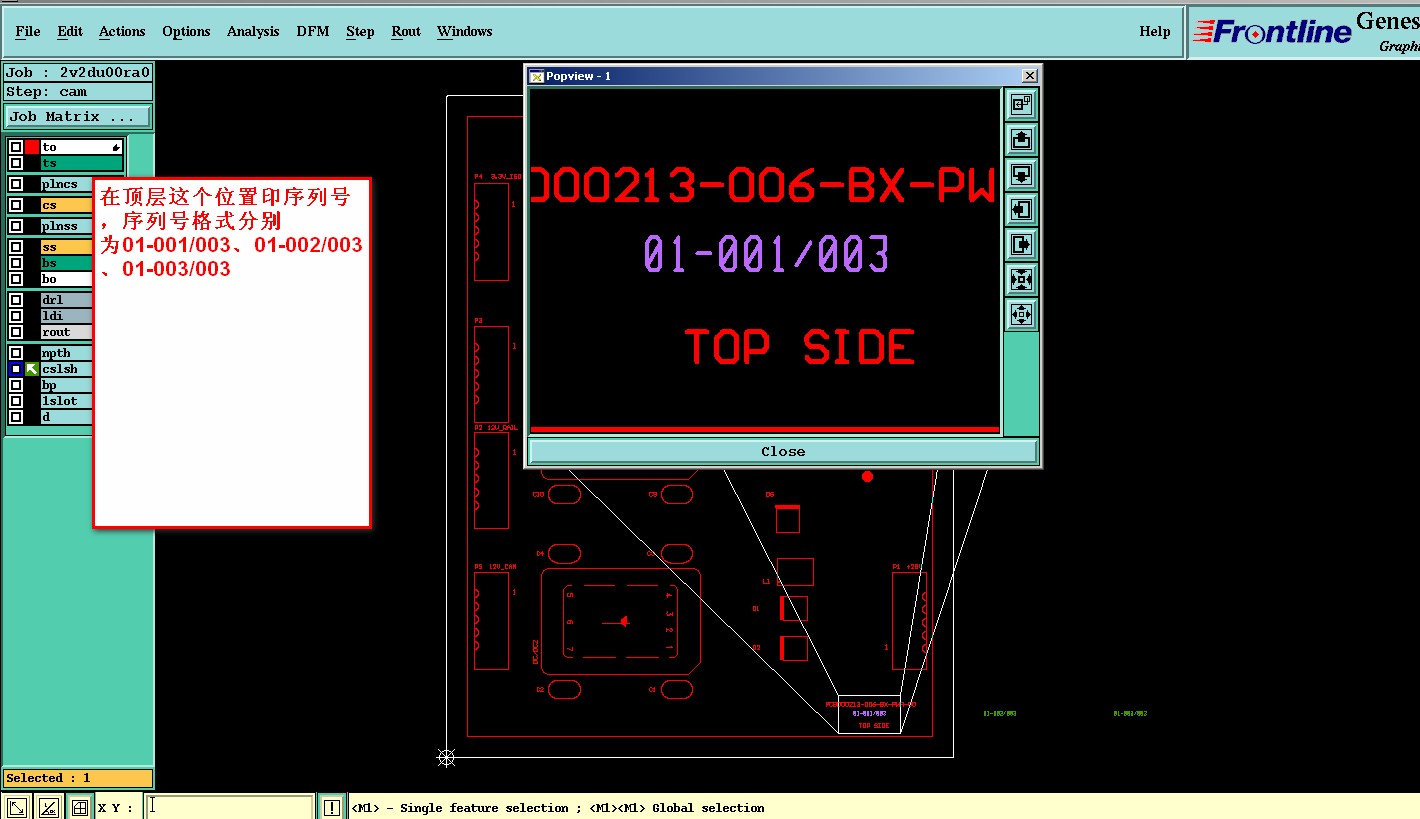Open the File menu

(28, 31)
